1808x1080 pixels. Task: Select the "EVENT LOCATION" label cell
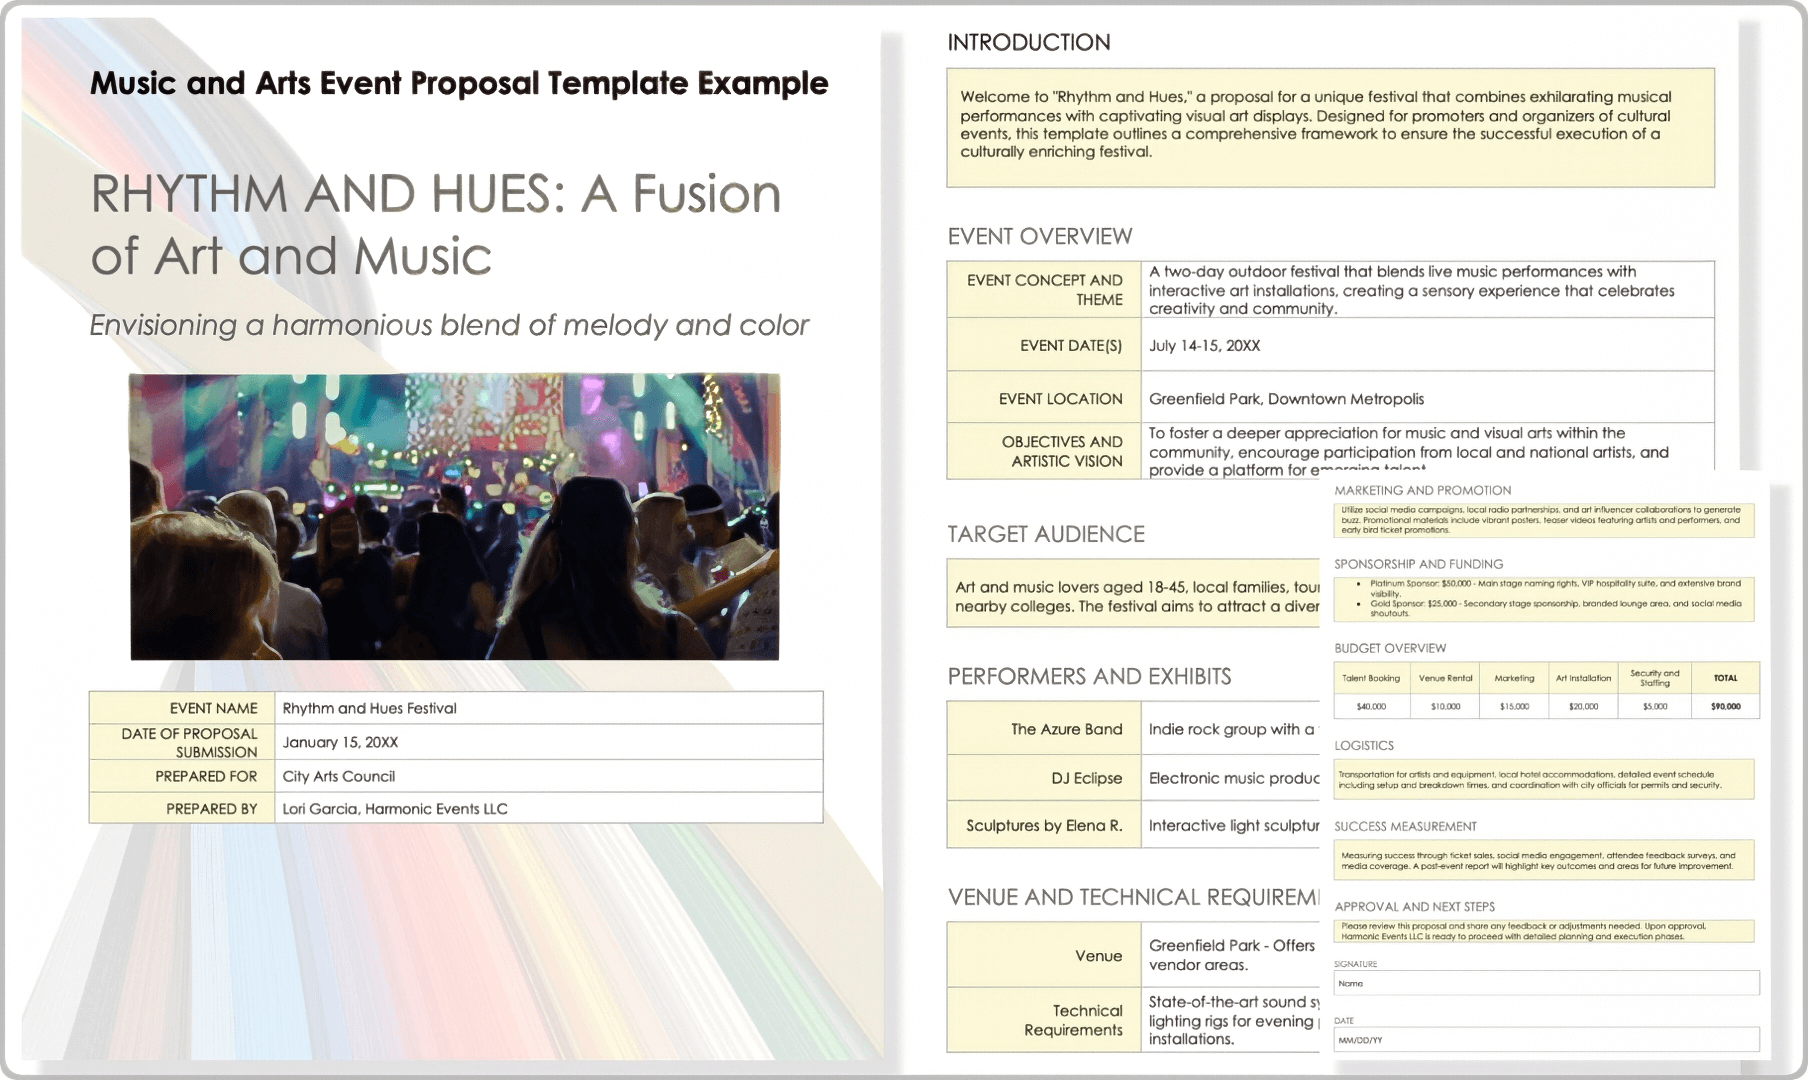click(x=1044, y=398)
